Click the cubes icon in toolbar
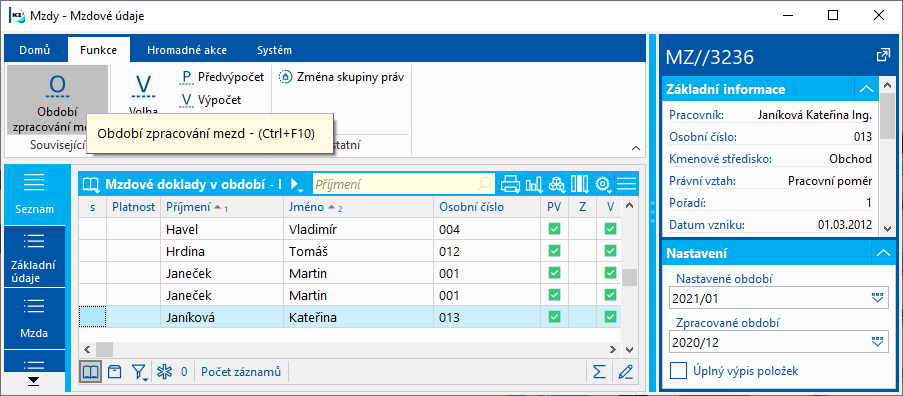This screenshot has width=903, height=396. tap(557, 184)
